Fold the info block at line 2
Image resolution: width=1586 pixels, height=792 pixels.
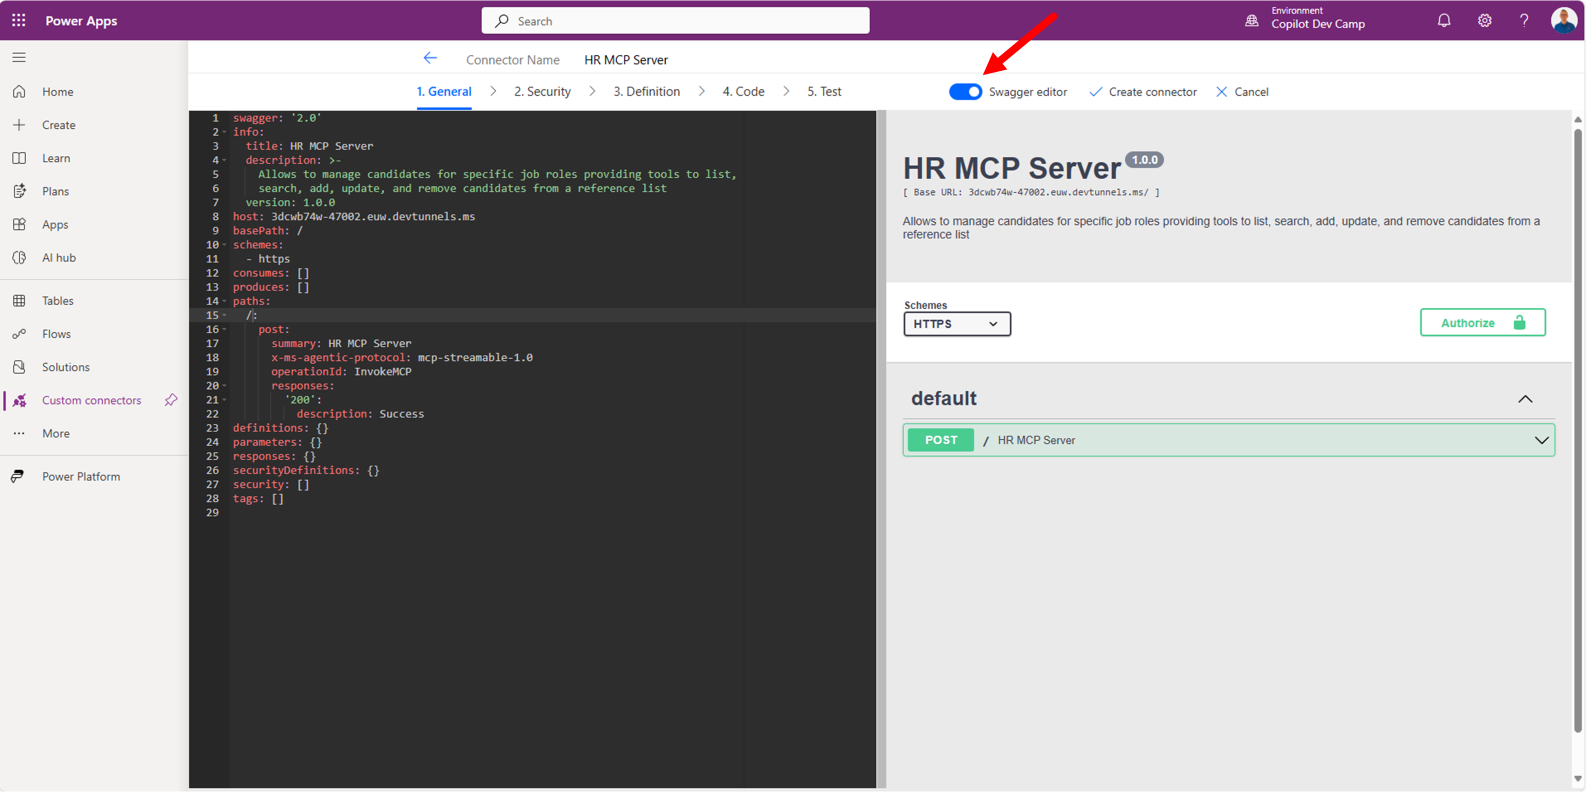[224, 132]
